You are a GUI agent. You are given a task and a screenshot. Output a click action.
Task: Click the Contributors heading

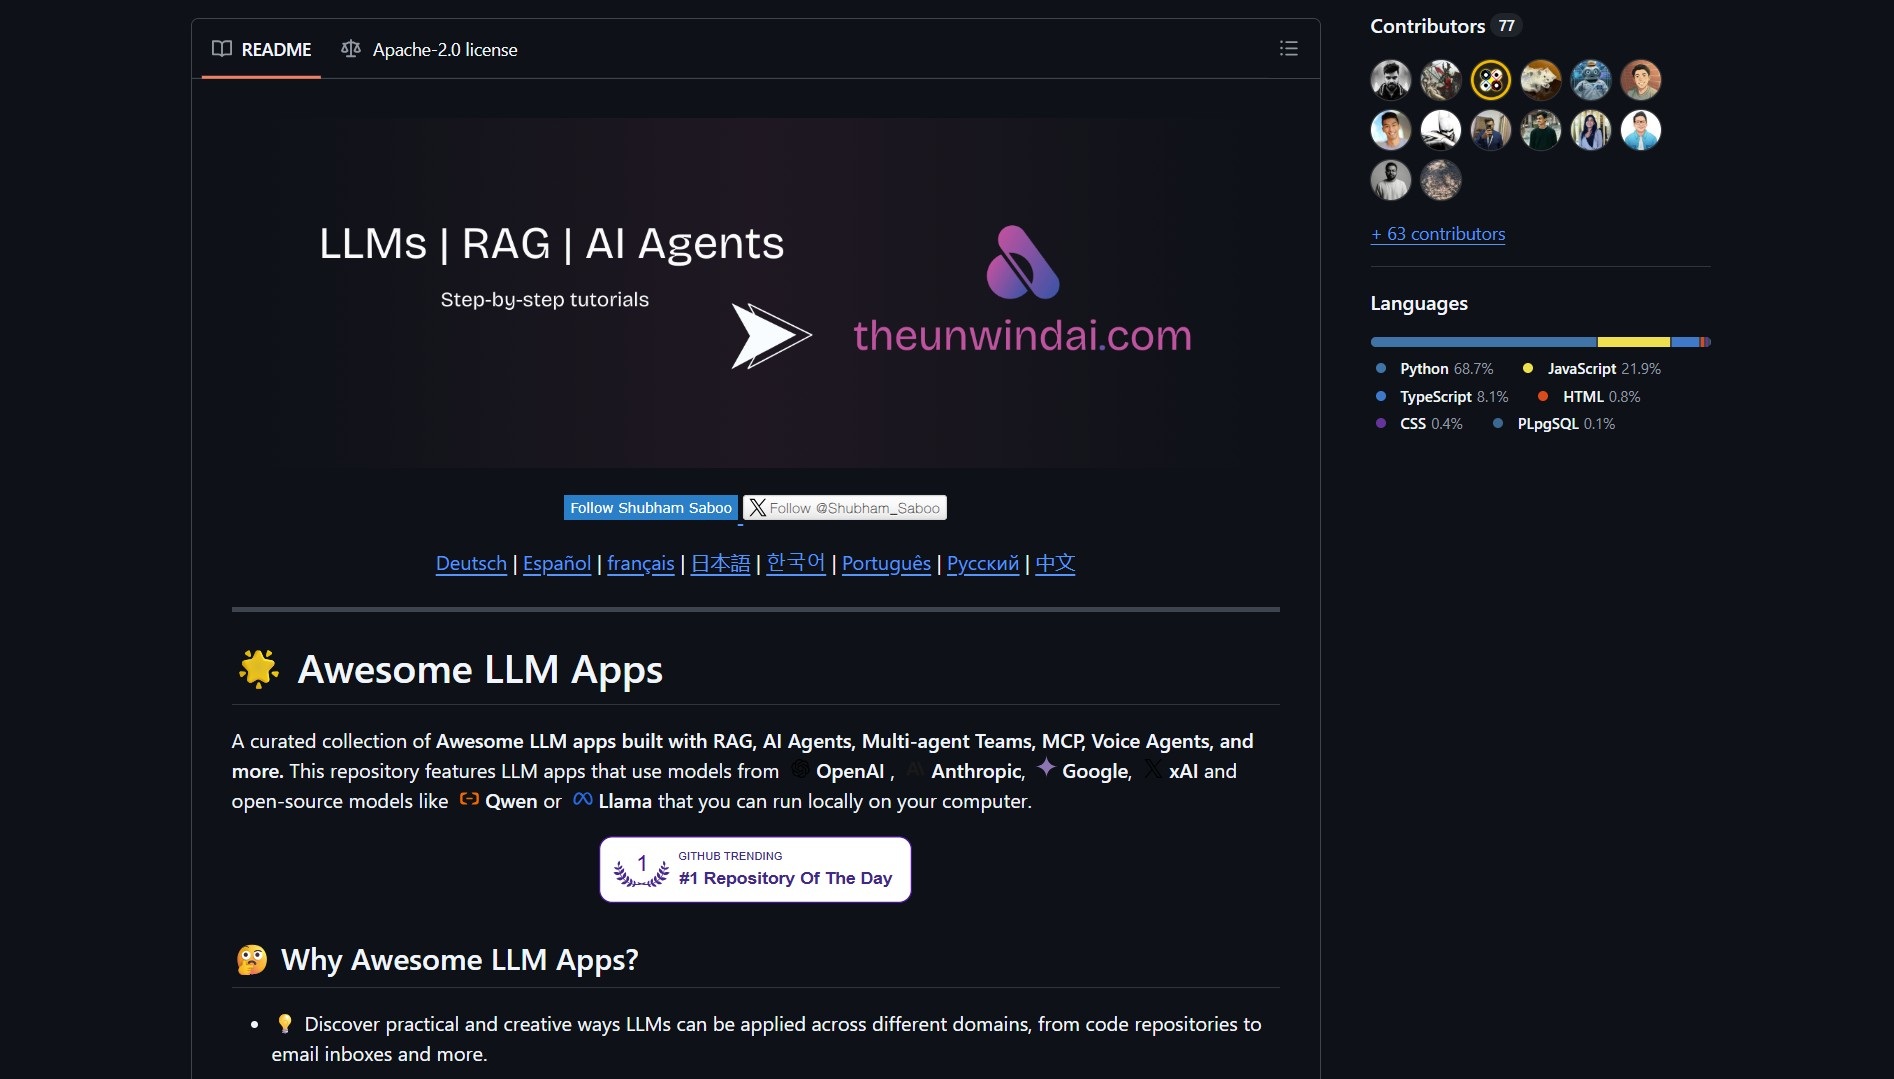1427,26
